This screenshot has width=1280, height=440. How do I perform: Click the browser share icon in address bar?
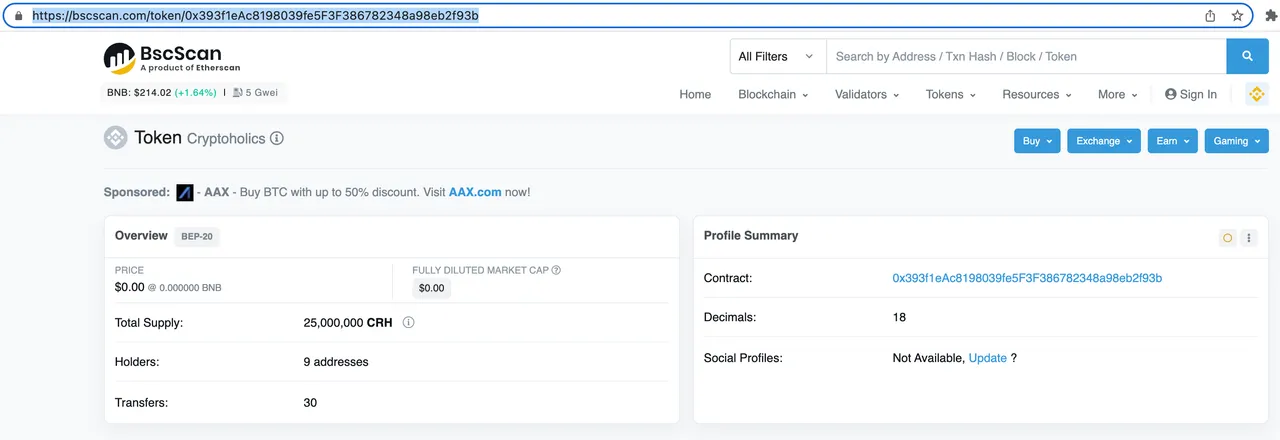(x=1210, y=15)
